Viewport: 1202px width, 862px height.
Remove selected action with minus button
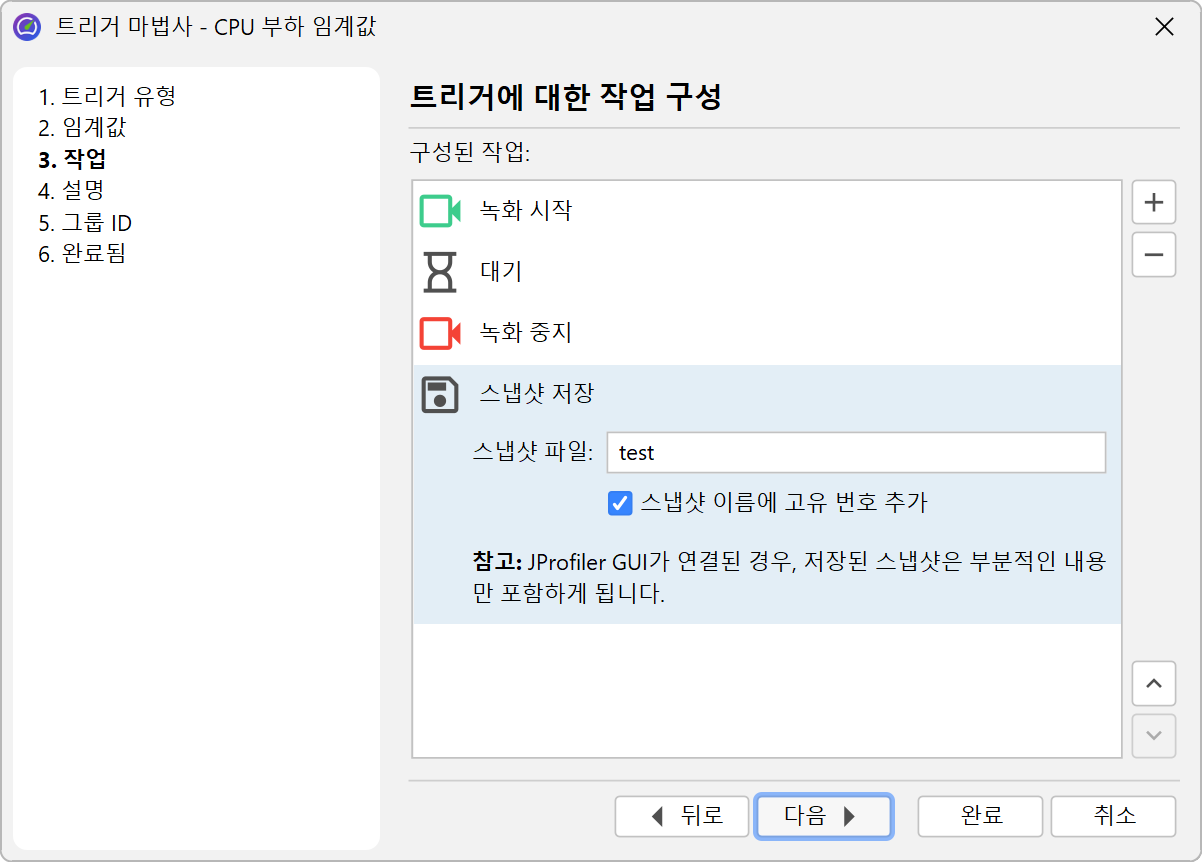pyautogui.click(x=1153, y=255)
